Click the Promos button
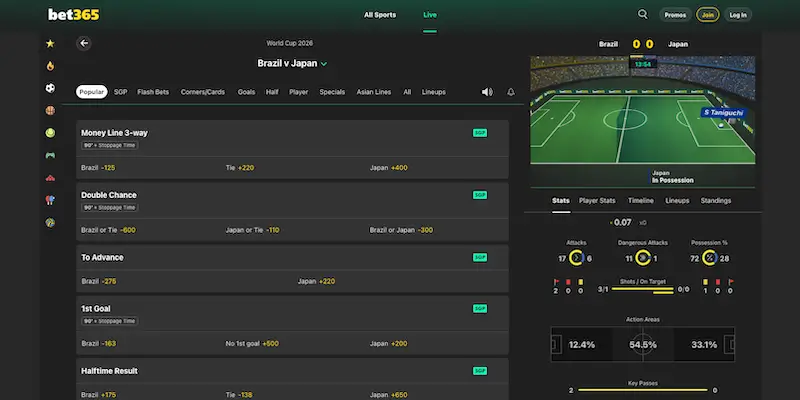The height and width of the screenshot is (400, 800). [x=675, y=15]
